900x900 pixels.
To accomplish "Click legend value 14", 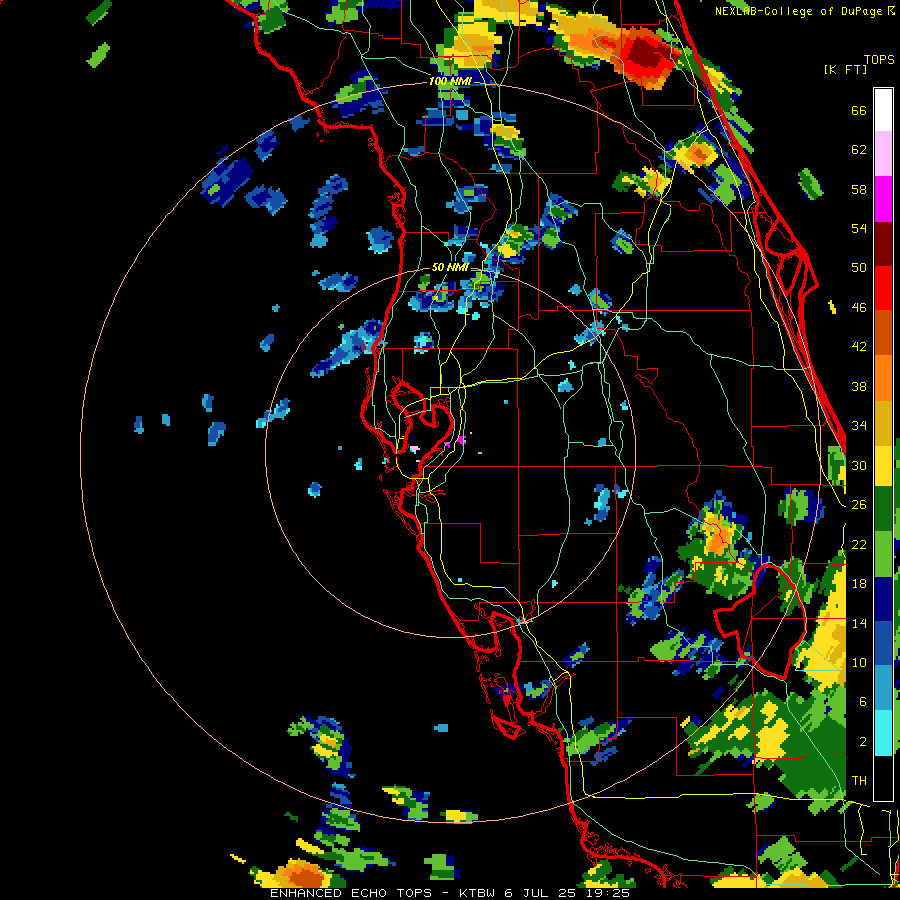I will point(859,623).
